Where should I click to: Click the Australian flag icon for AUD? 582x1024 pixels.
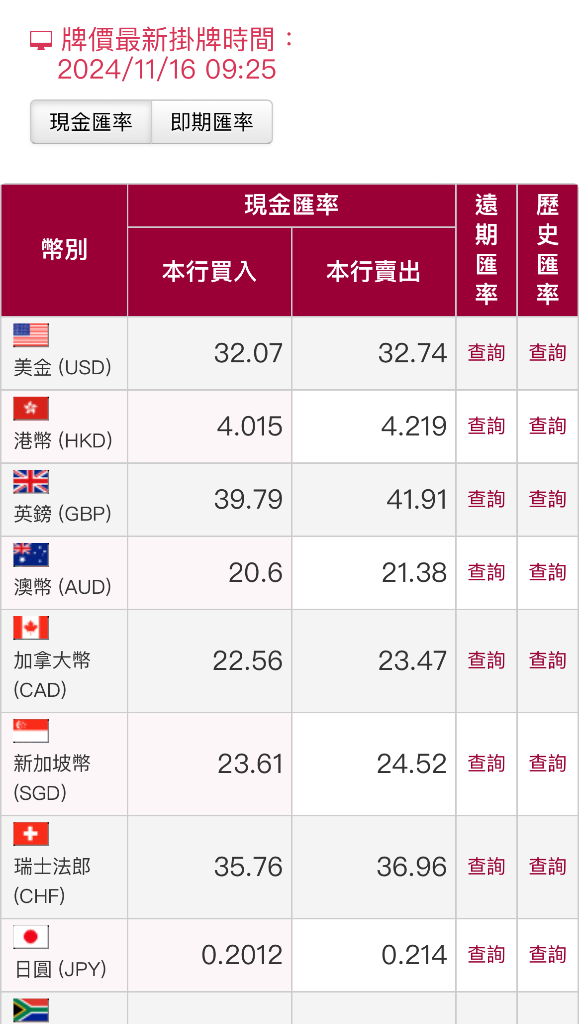[x=31, y=555]
